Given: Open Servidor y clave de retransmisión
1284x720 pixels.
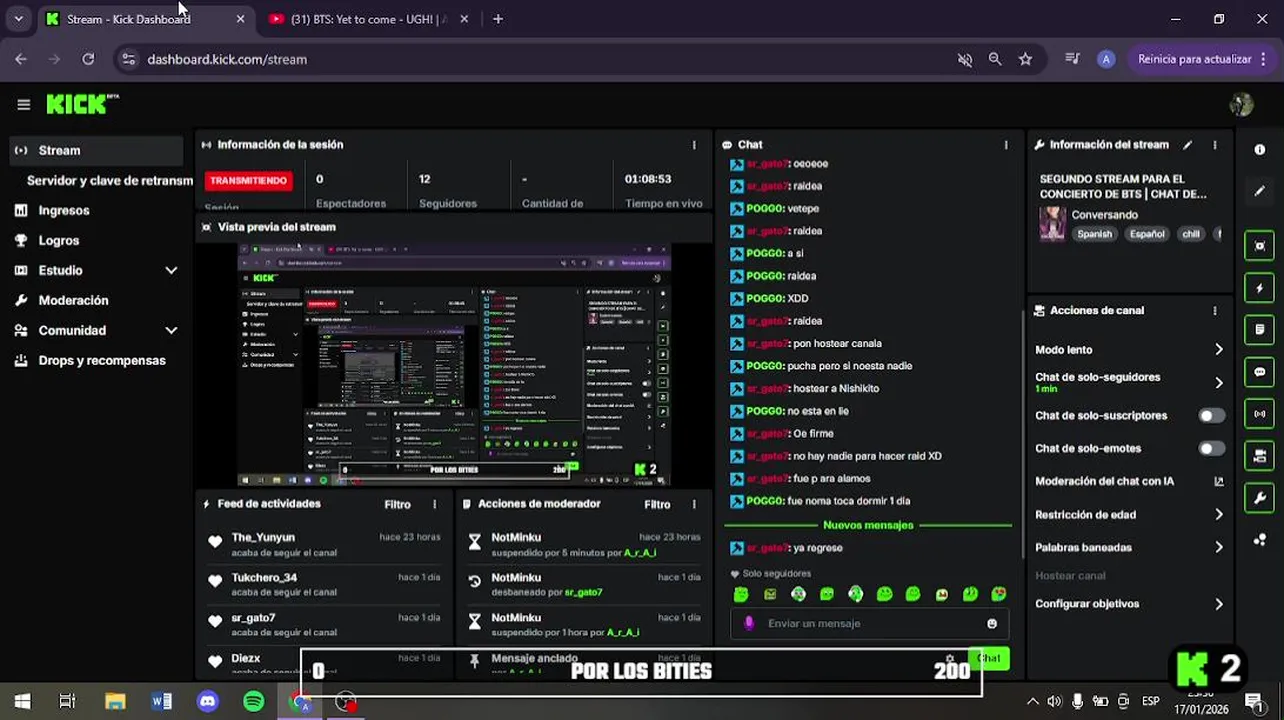Looking at the screenshot, I should point(109,180).
